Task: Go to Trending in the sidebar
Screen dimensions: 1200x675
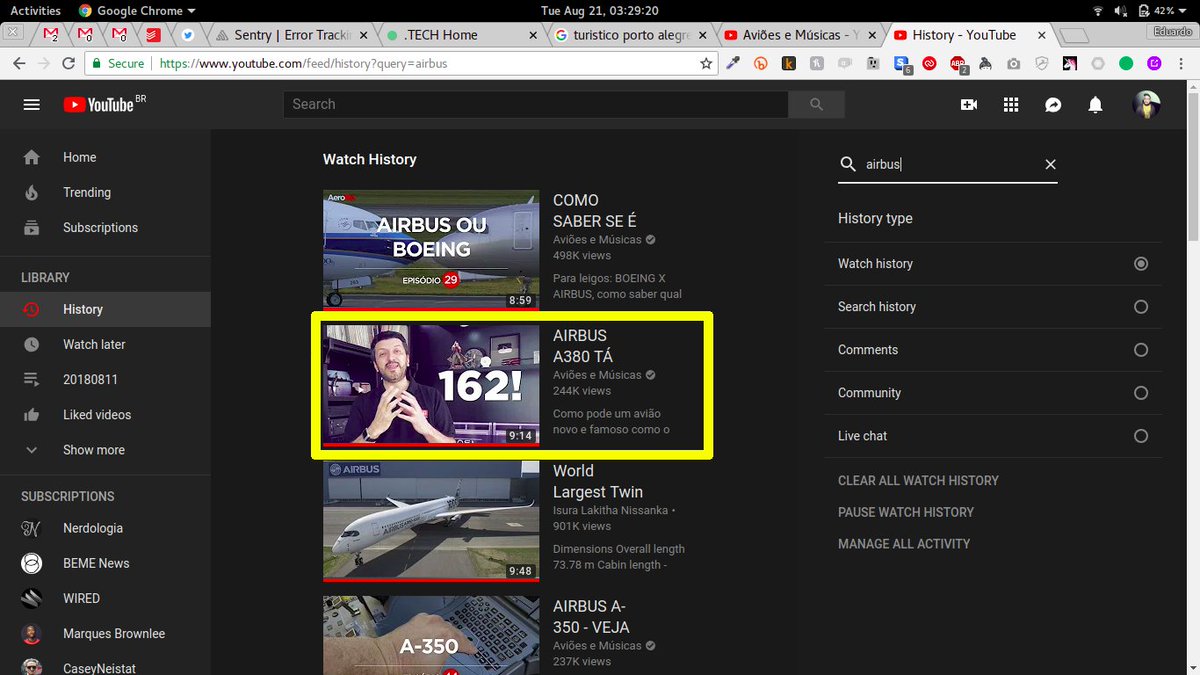Action: click(x=105, y=192)
